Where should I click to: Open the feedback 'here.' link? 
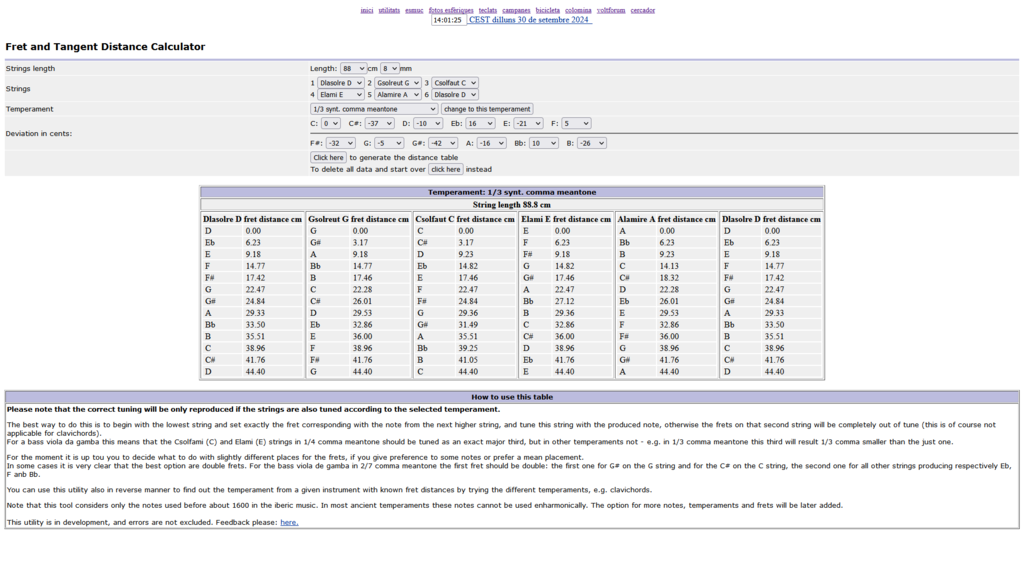click(x=289, y=522)
